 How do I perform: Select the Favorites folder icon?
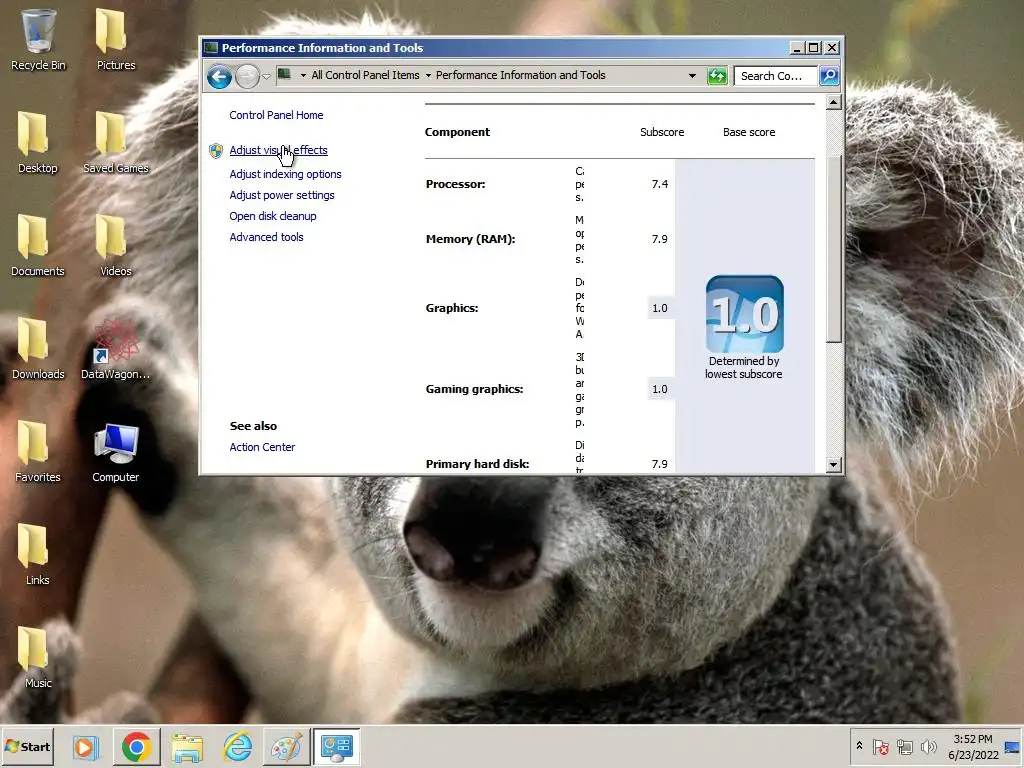pyautogui.click(x=37, y=453)
